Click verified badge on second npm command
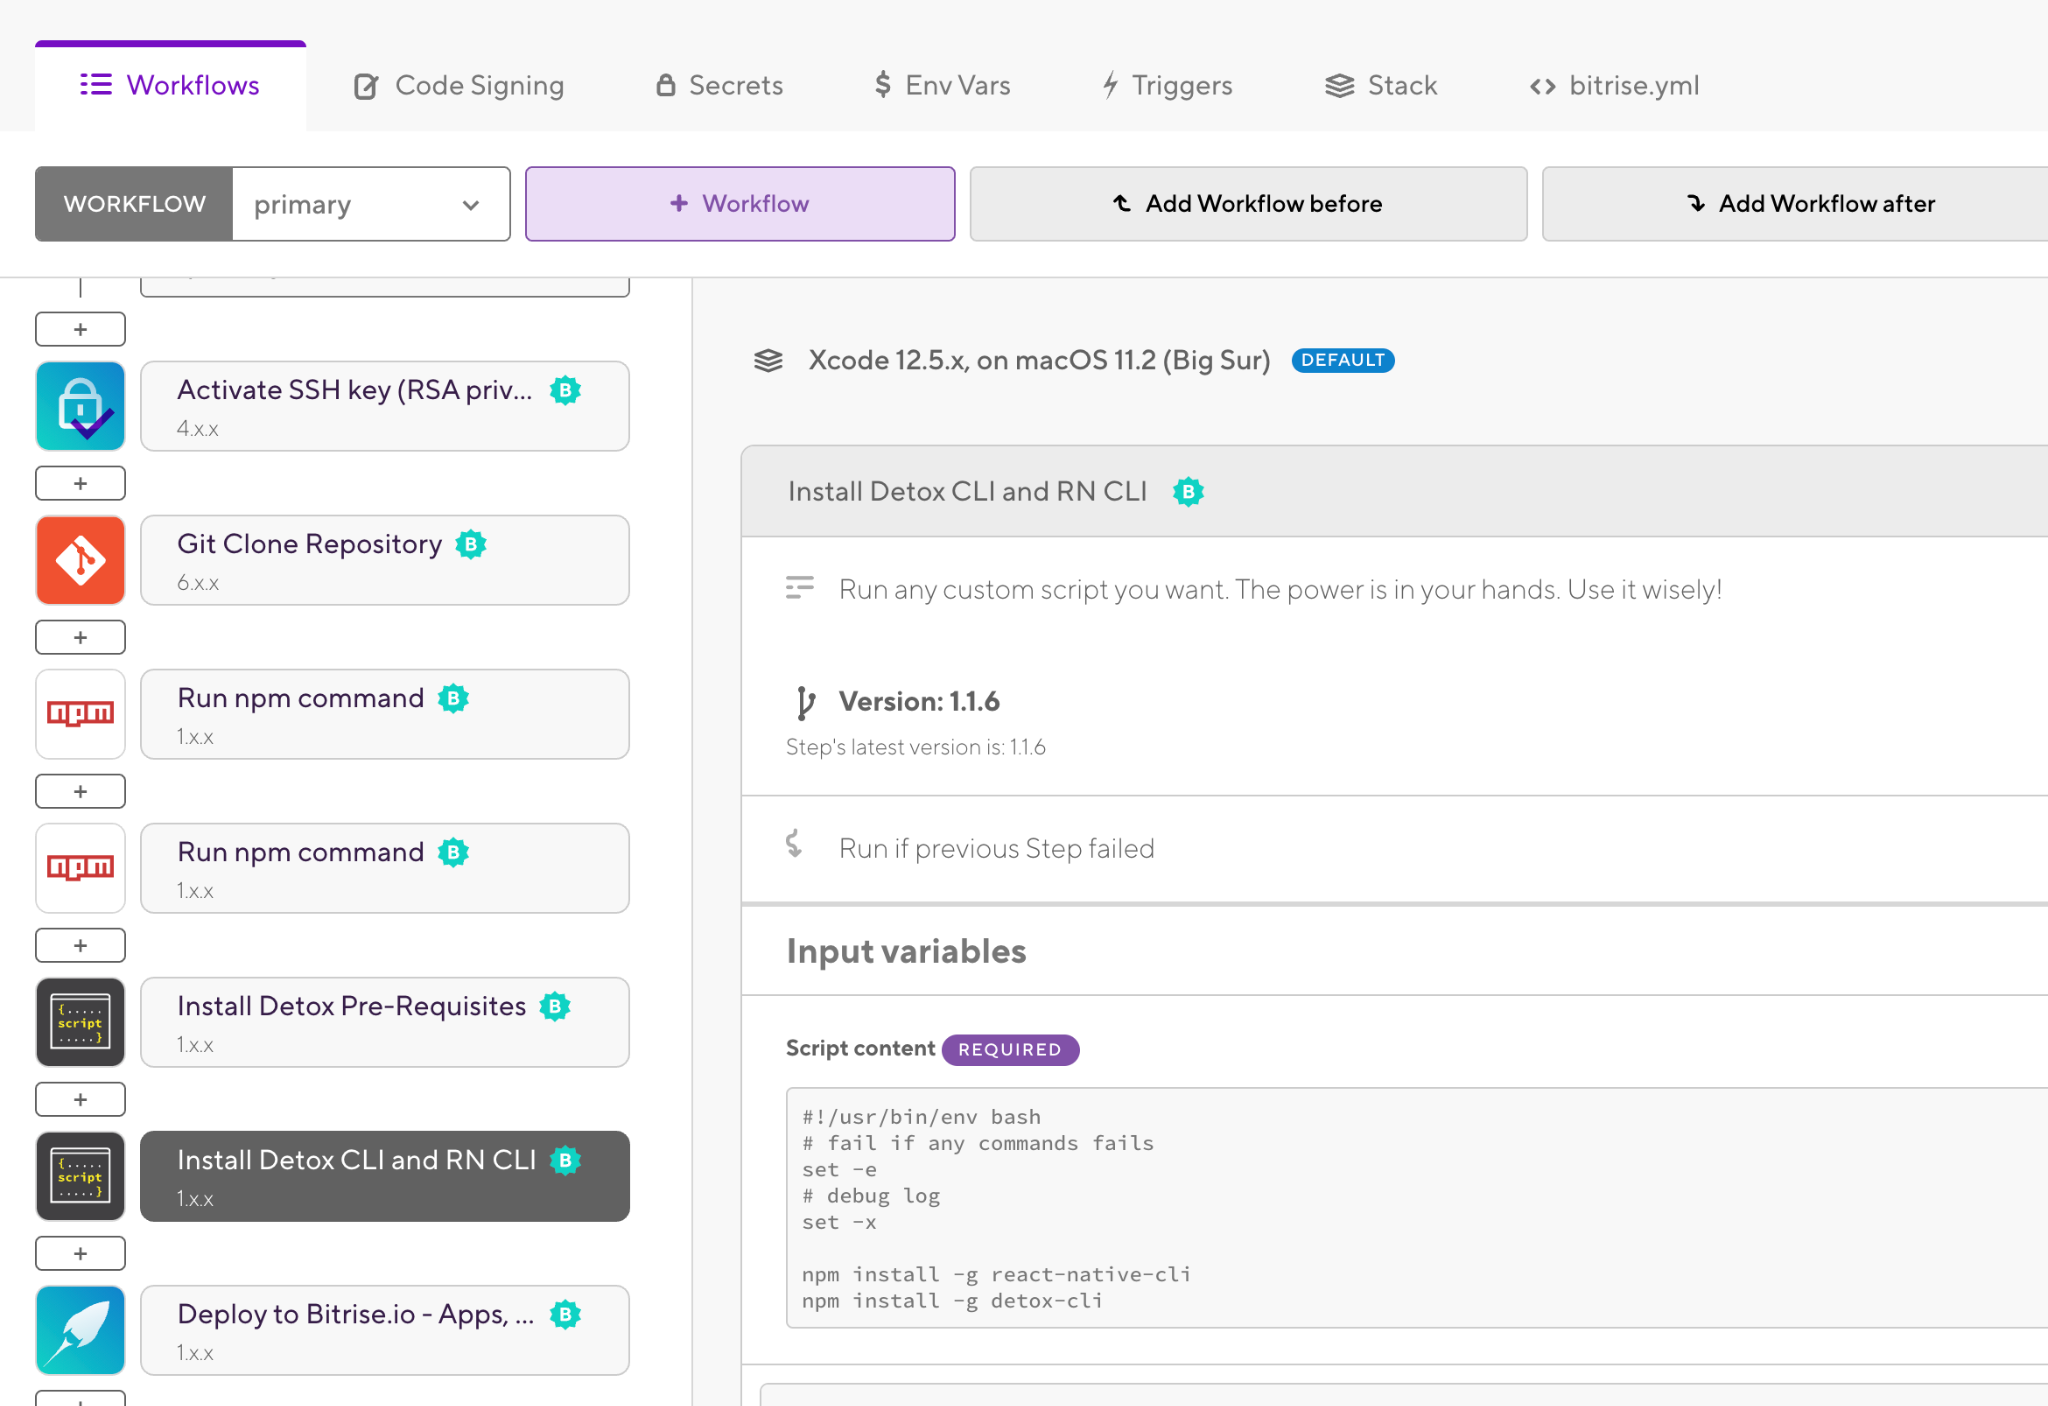 tap(454, 852)
